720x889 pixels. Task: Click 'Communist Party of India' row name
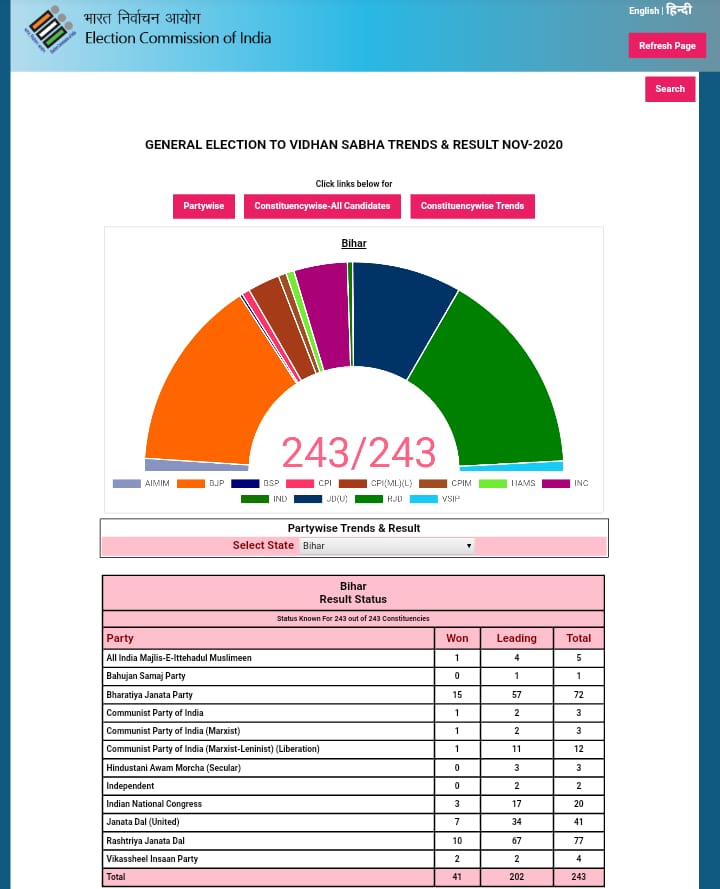click(155, 713)
